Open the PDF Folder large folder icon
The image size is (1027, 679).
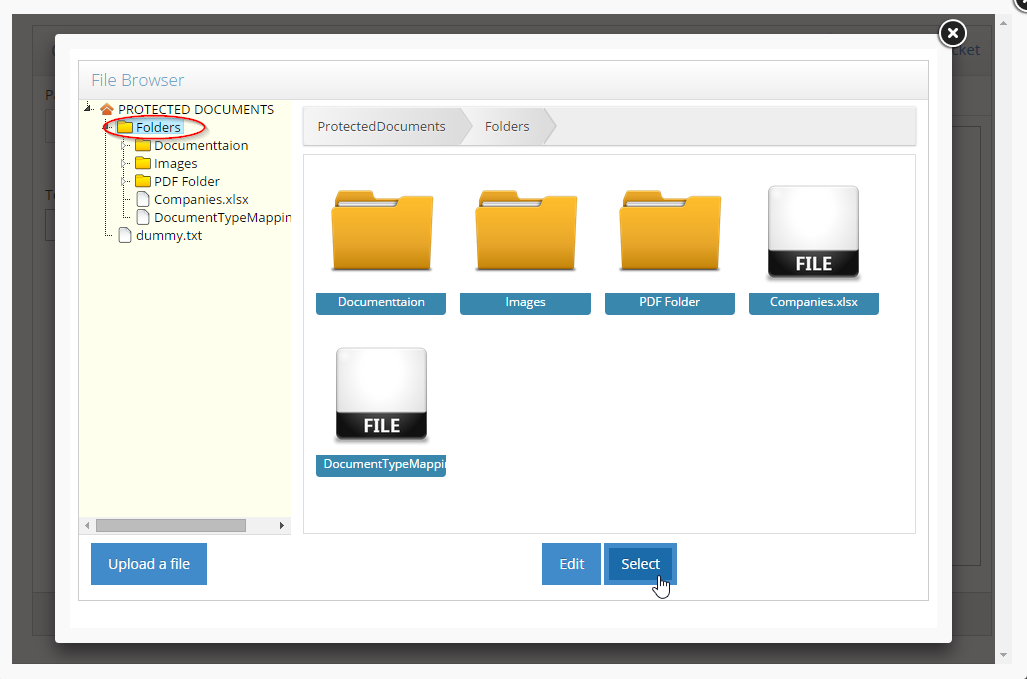point(669,232)
